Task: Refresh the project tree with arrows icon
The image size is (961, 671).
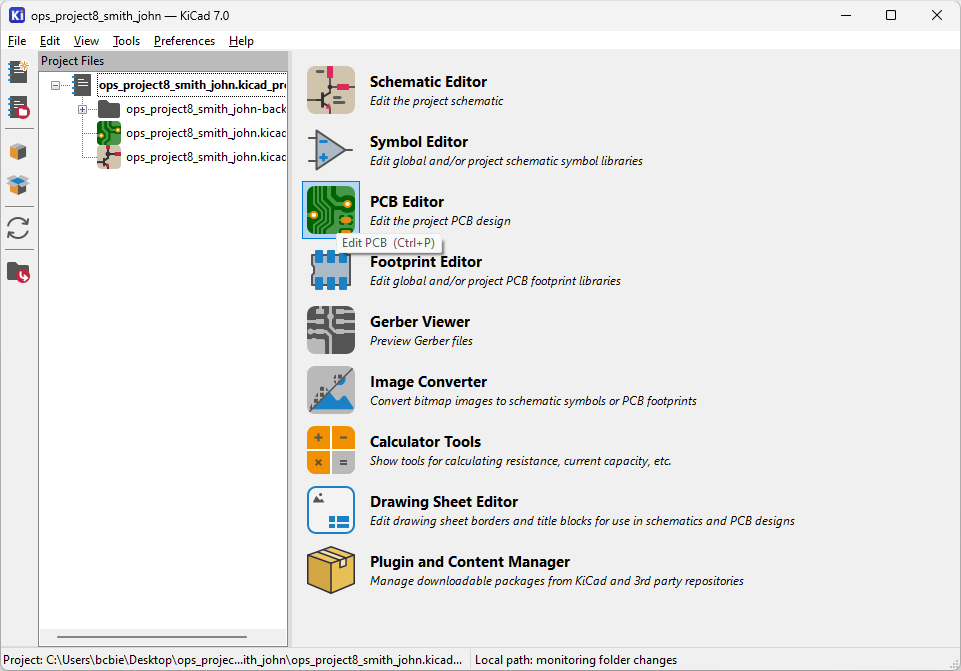Action: point(18,228)
